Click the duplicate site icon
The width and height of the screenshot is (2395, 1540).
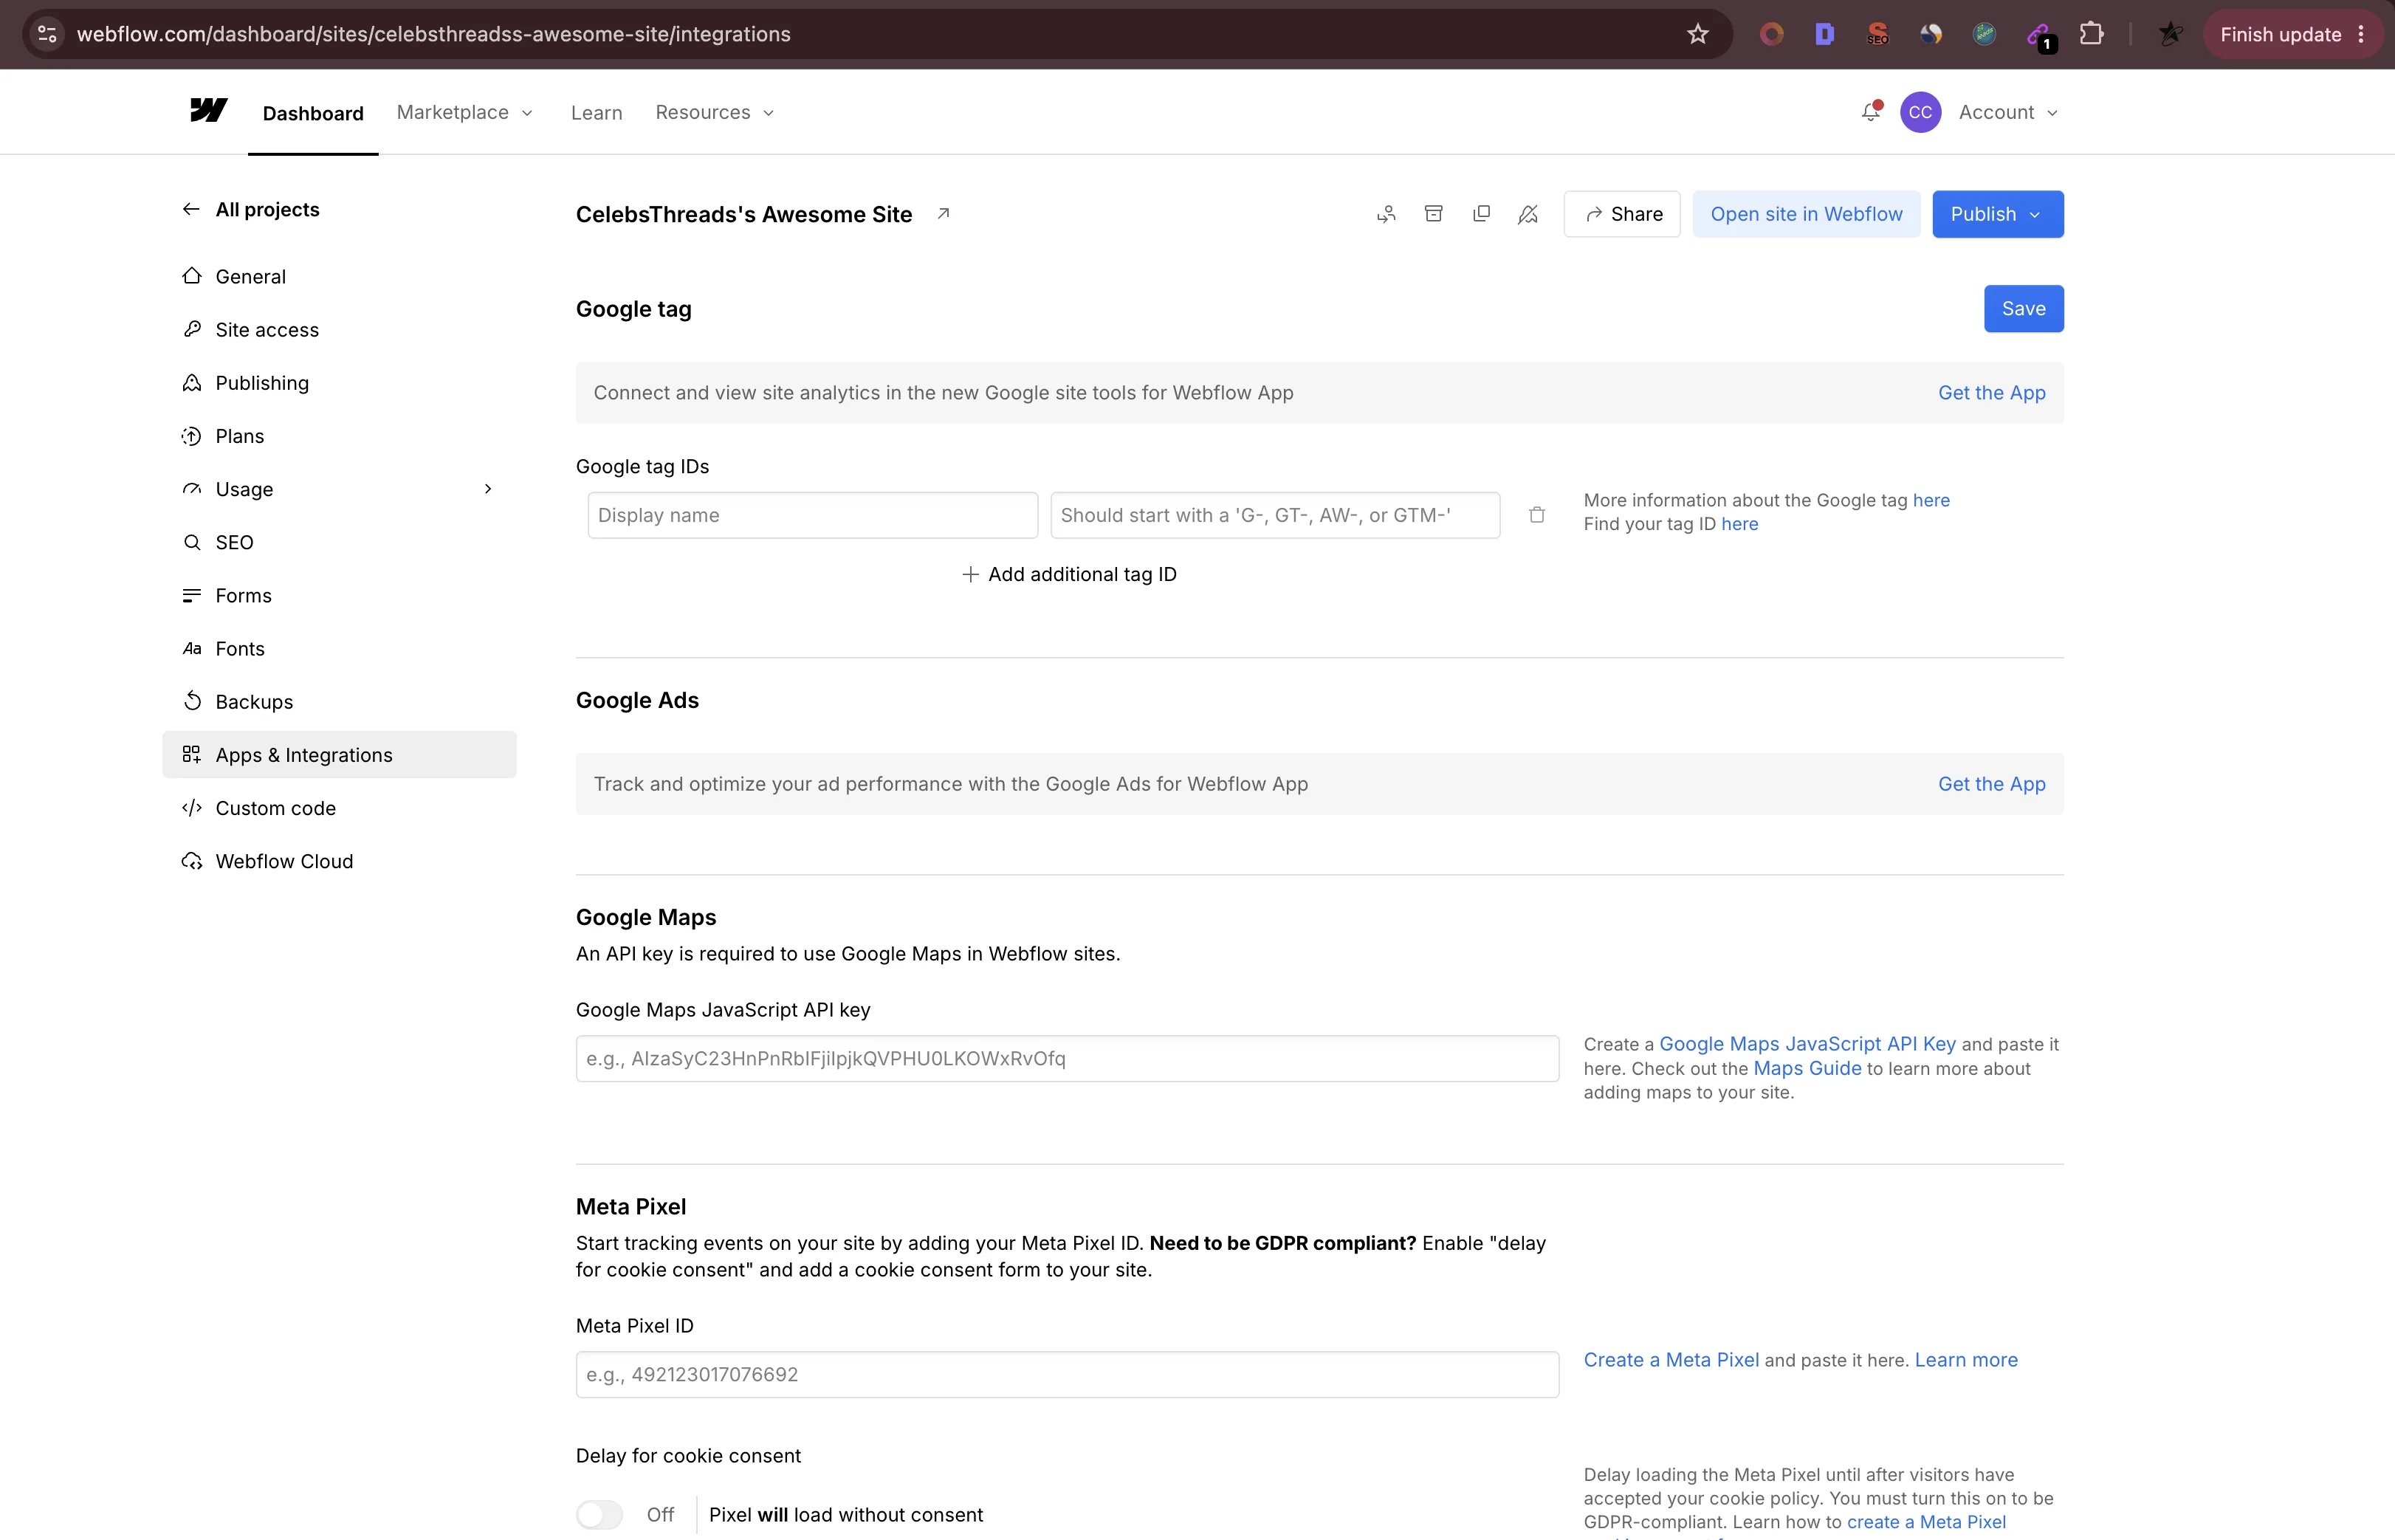(1481, 214)
